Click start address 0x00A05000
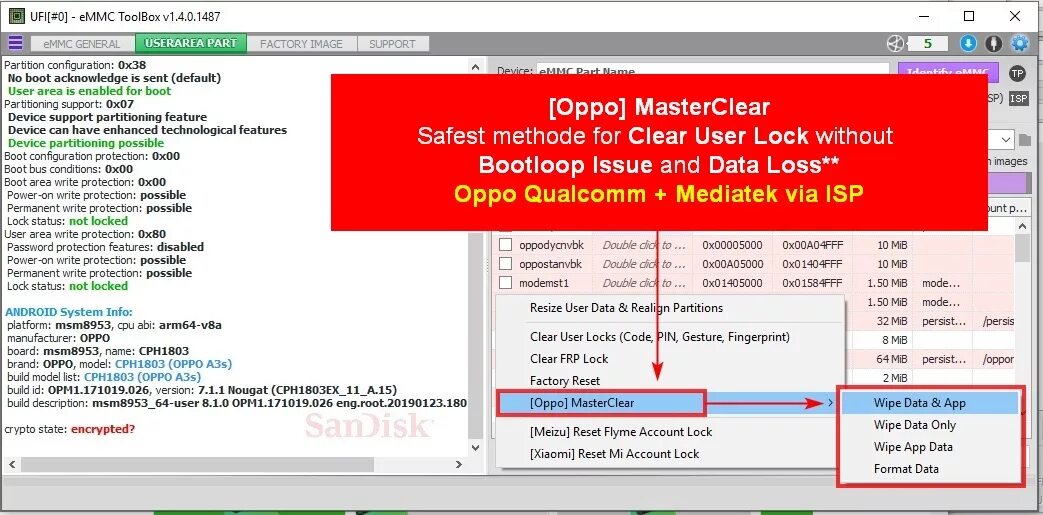This screenshot has height=515, width=1043. tap(733, 264)
